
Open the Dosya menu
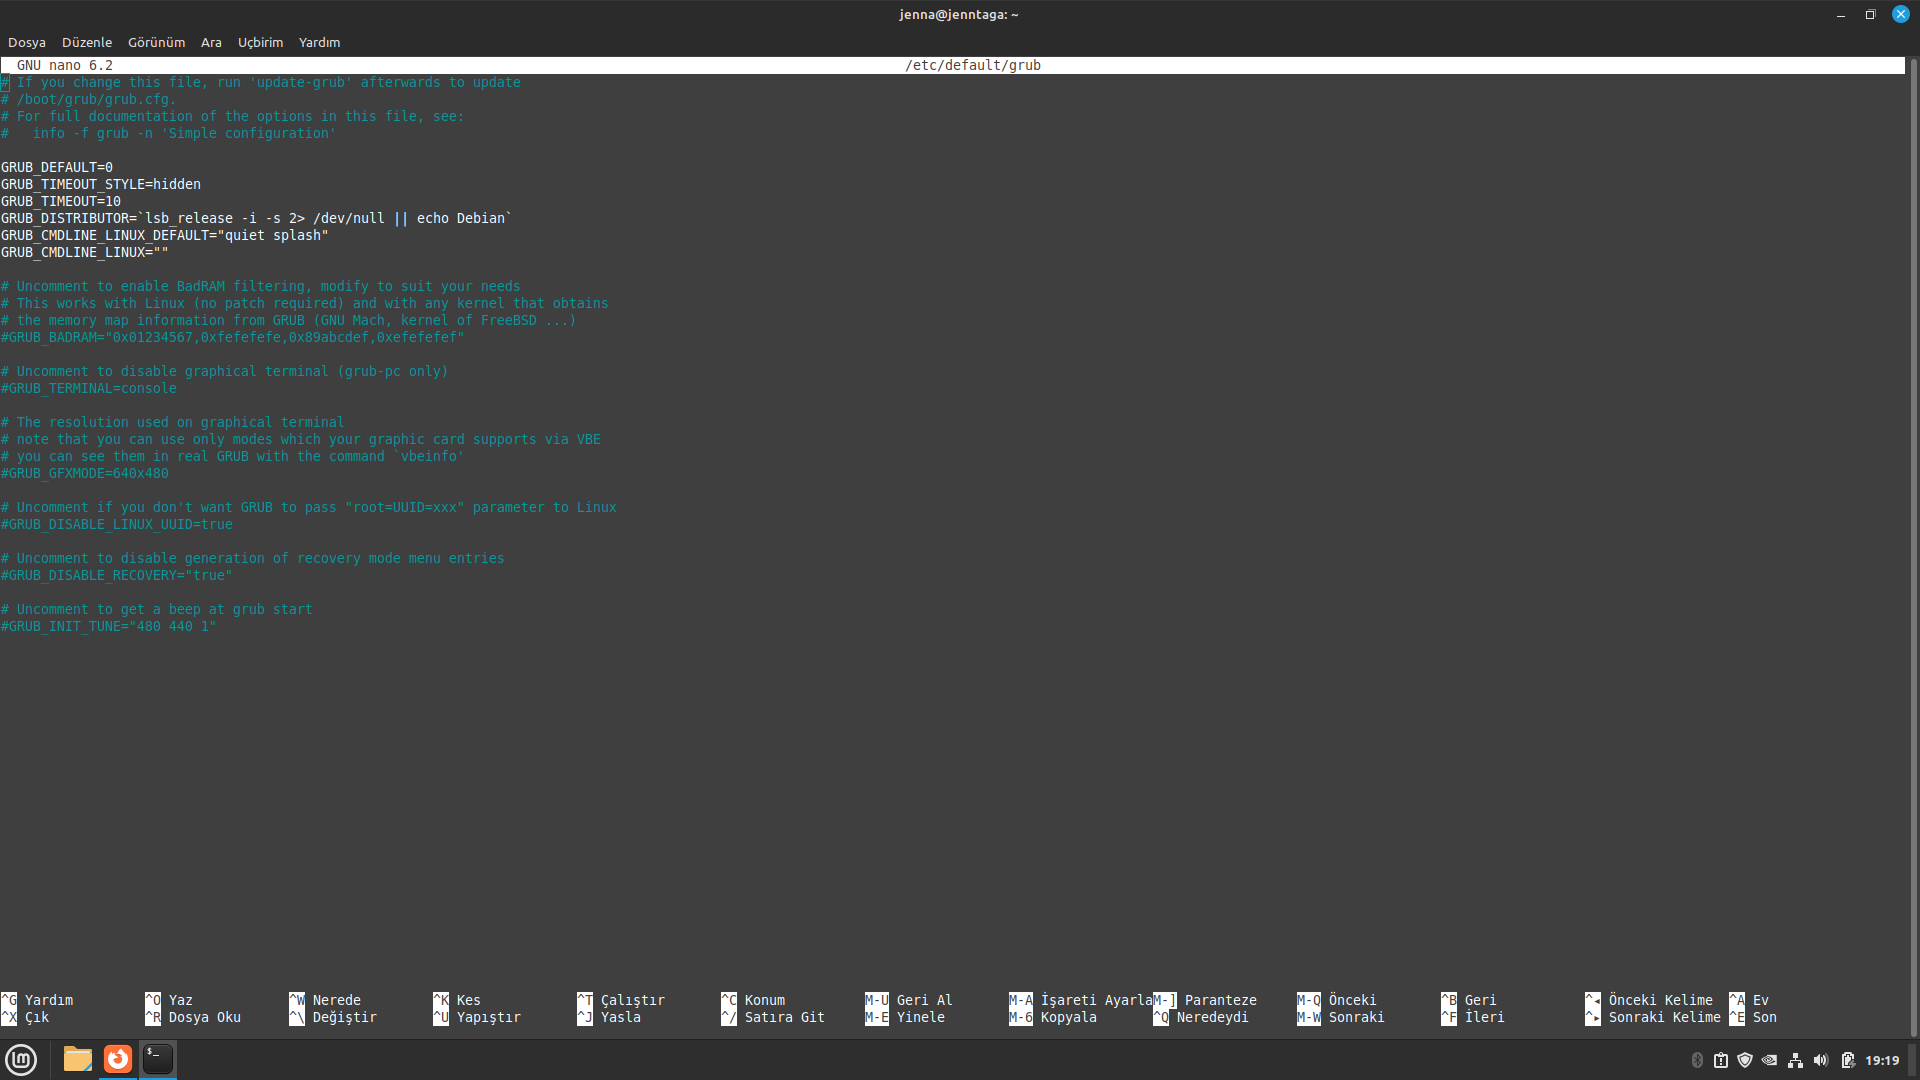coord(27,42)
